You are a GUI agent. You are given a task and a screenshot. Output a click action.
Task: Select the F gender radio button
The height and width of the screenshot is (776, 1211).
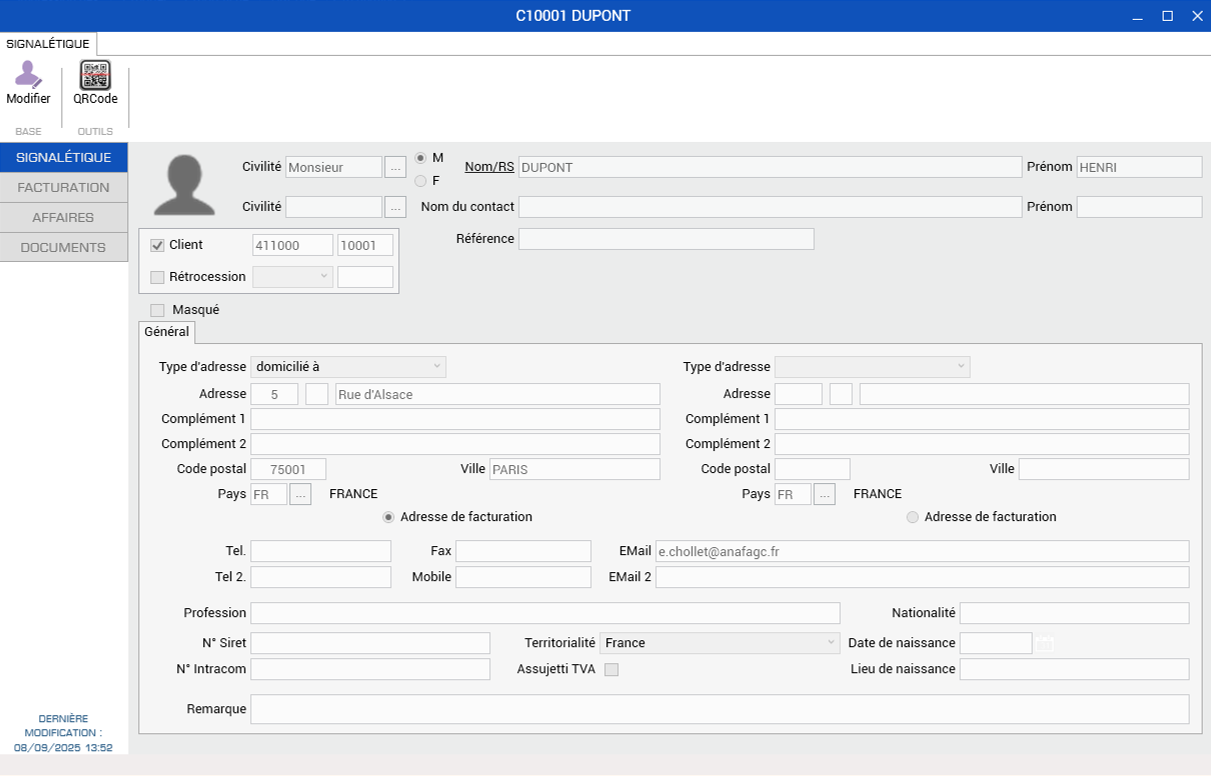(x=421, y=181)
